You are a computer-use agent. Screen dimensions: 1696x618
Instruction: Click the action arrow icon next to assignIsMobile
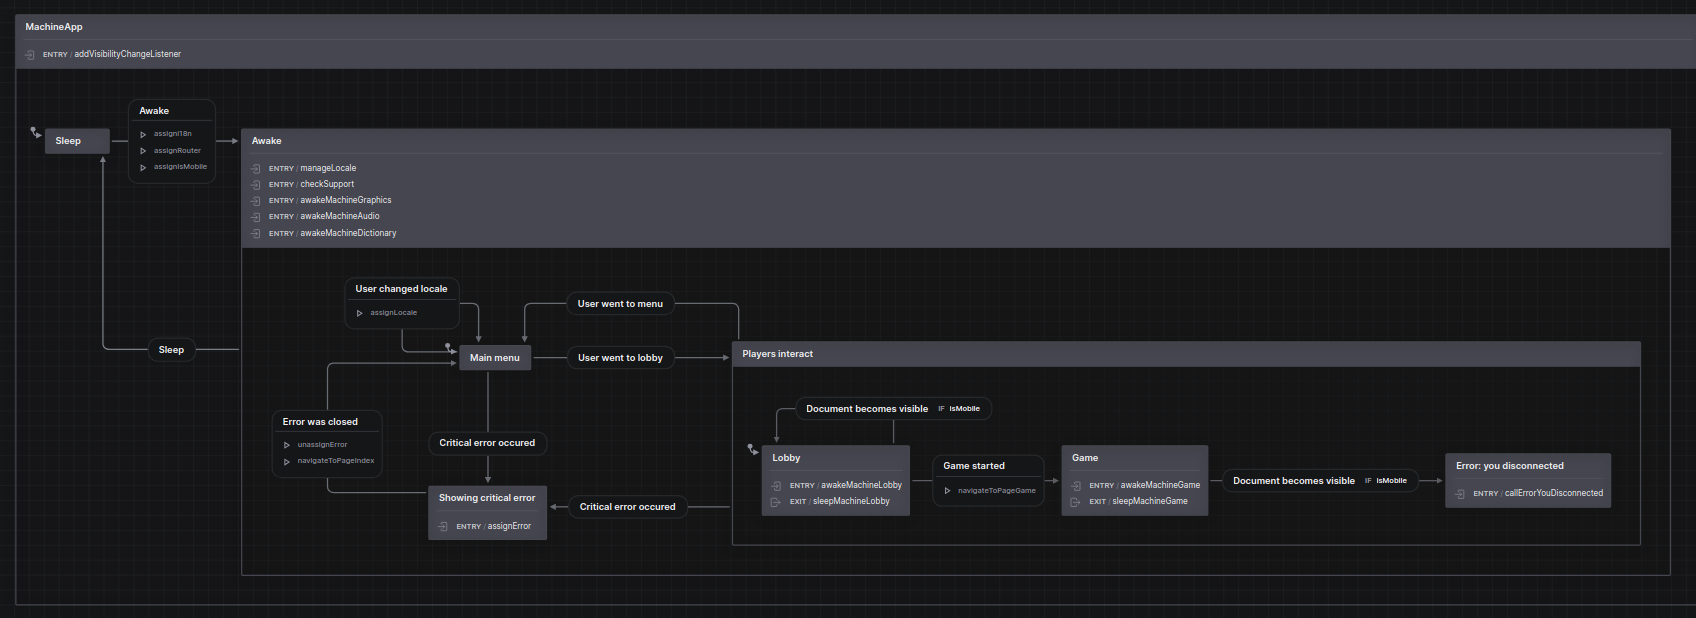pyautogui.click(x=143, y=167)
